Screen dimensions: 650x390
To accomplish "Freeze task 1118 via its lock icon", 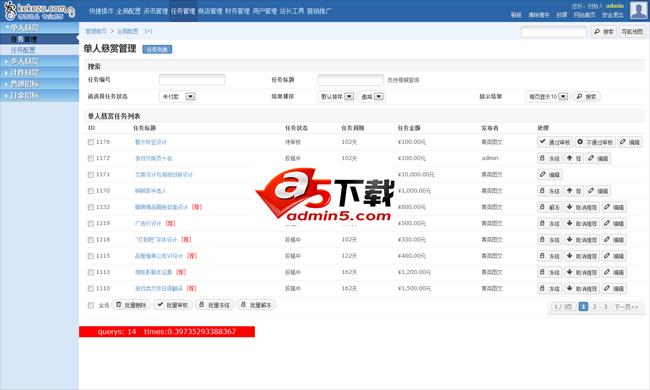I will [542, 240].
